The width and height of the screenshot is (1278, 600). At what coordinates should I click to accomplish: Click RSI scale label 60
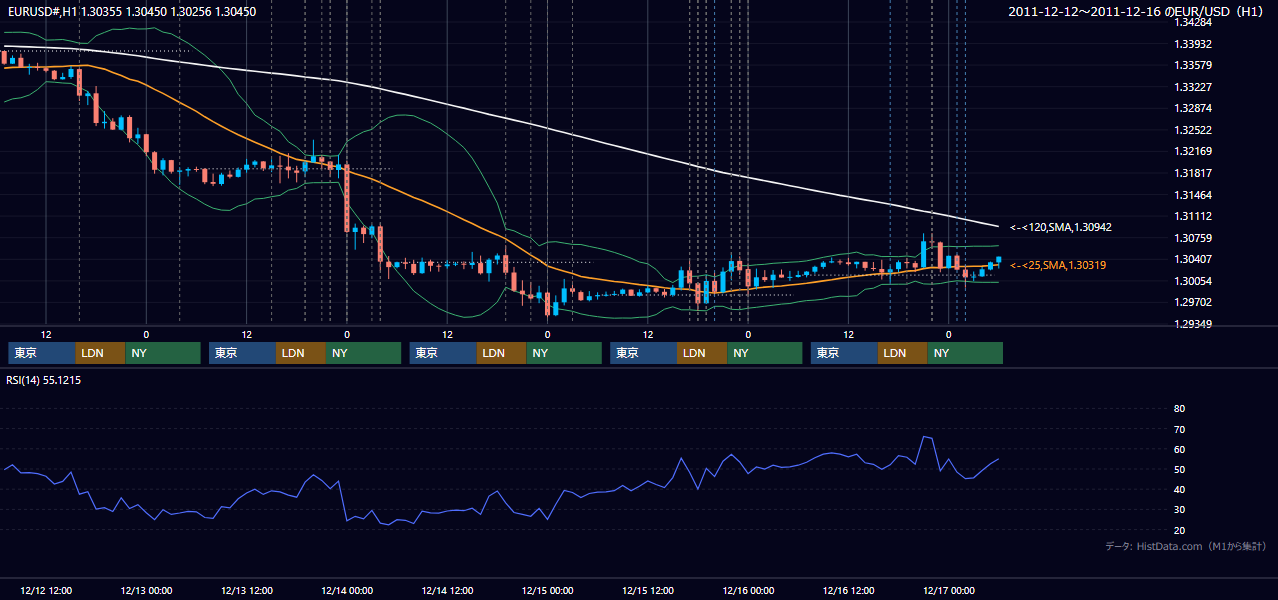tap(1179, 449)
